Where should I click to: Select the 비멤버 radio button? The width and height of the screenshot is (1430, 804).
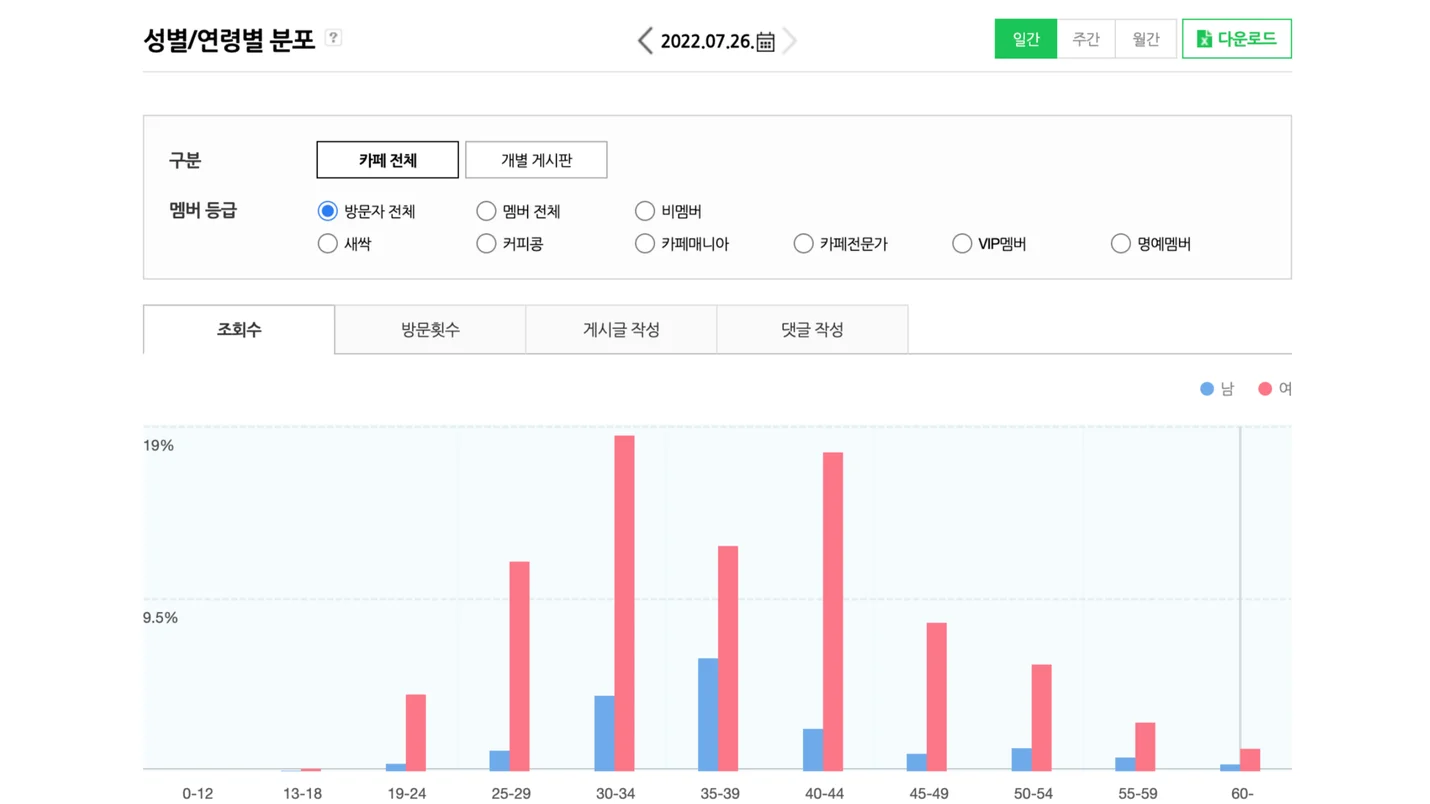point(645,211)
